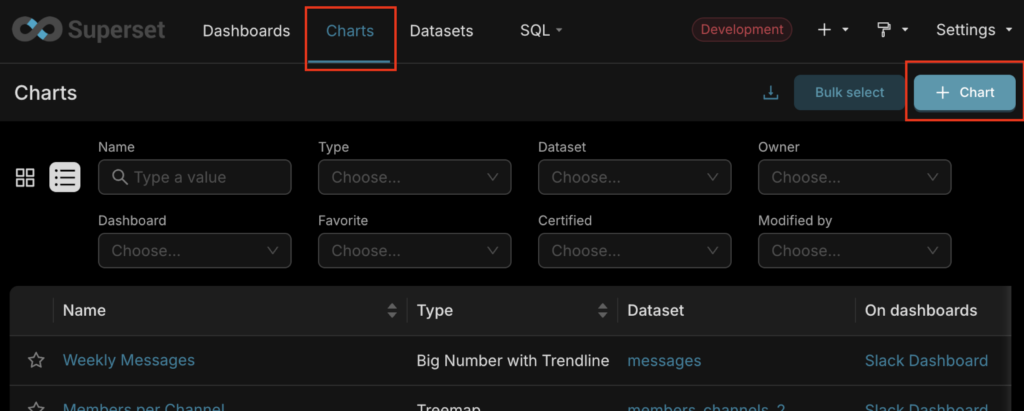Open the Weekly Messages chart link
Screen dimensions: 1024x411
coord(129,360)
